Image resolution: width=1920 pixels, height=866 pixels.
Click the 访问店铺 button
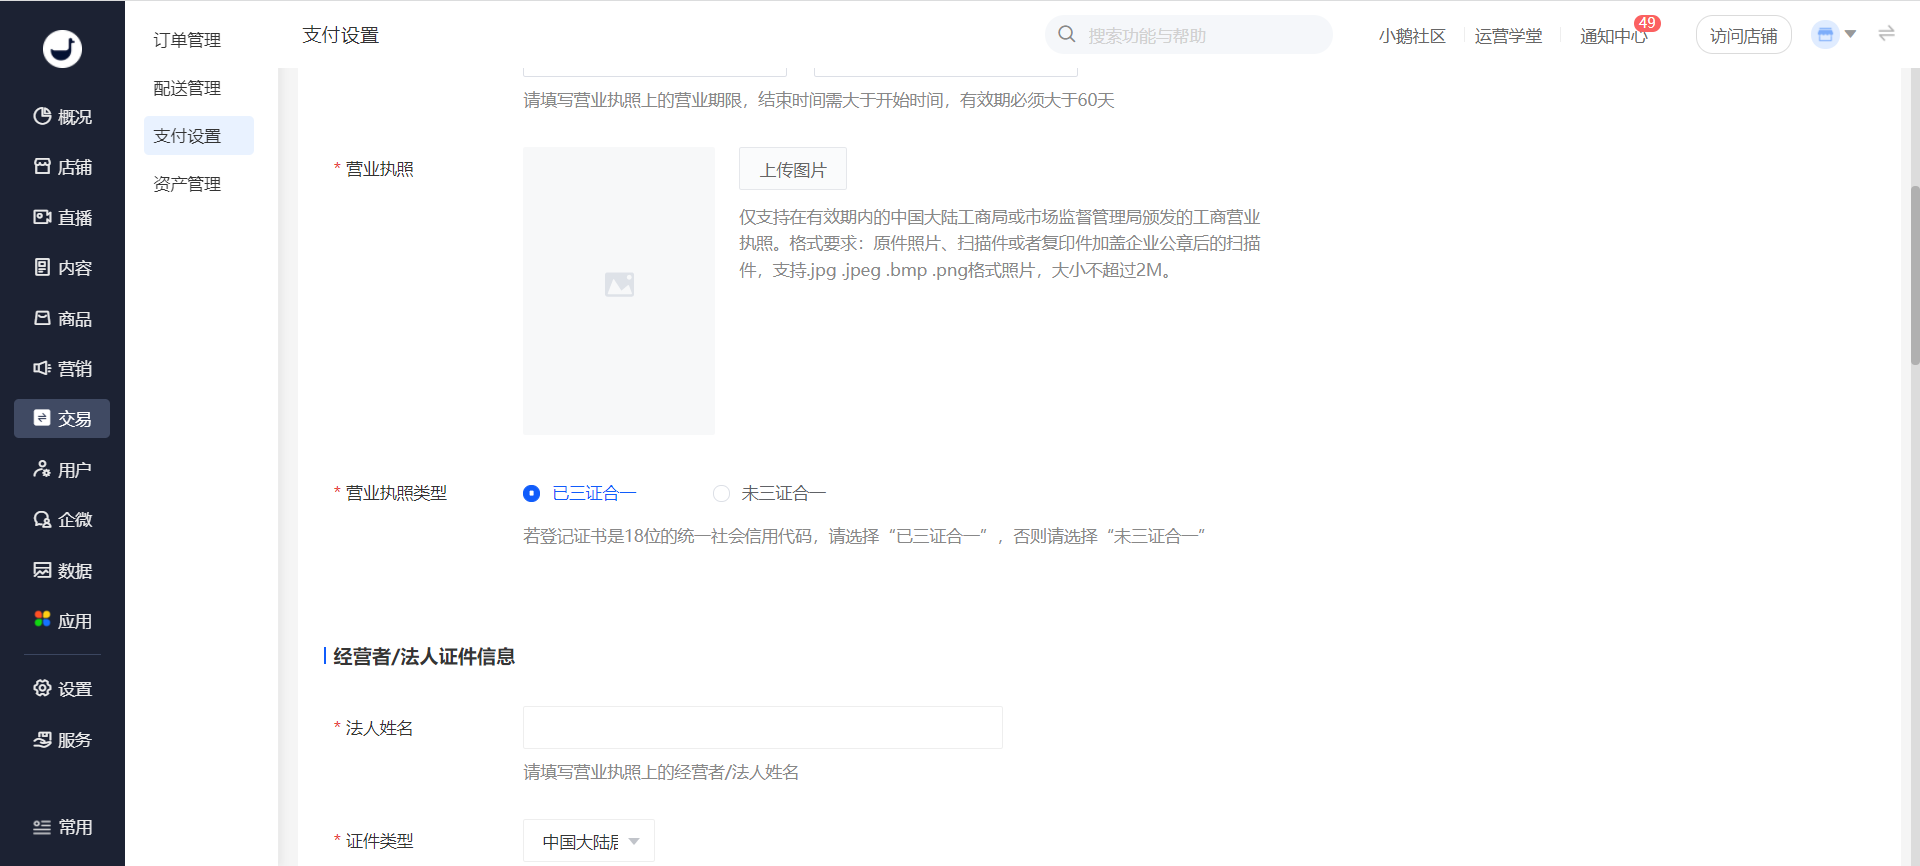click(1743, 35)
